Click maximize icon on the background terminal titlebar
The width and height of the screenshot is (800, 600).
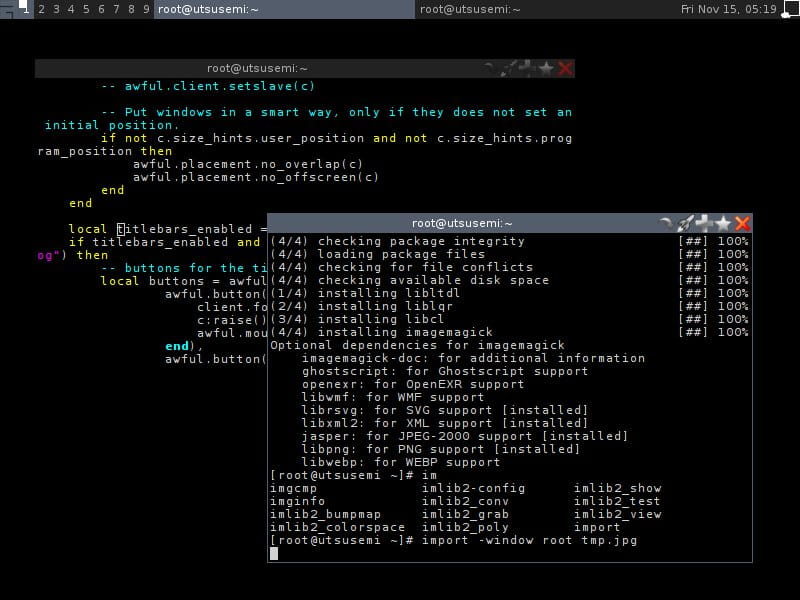point(510,68)
